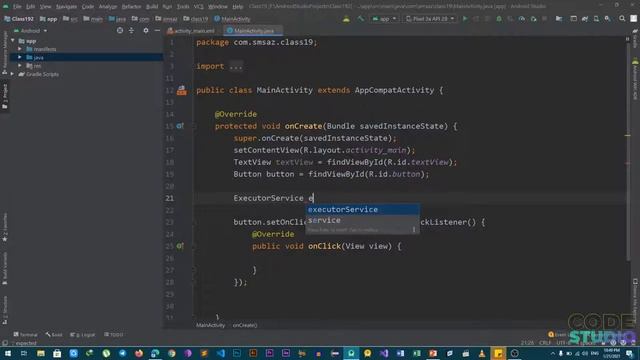640x360 pixels.
Task: Click the override gutter icon on line 15
Action: tap(180, 126)
